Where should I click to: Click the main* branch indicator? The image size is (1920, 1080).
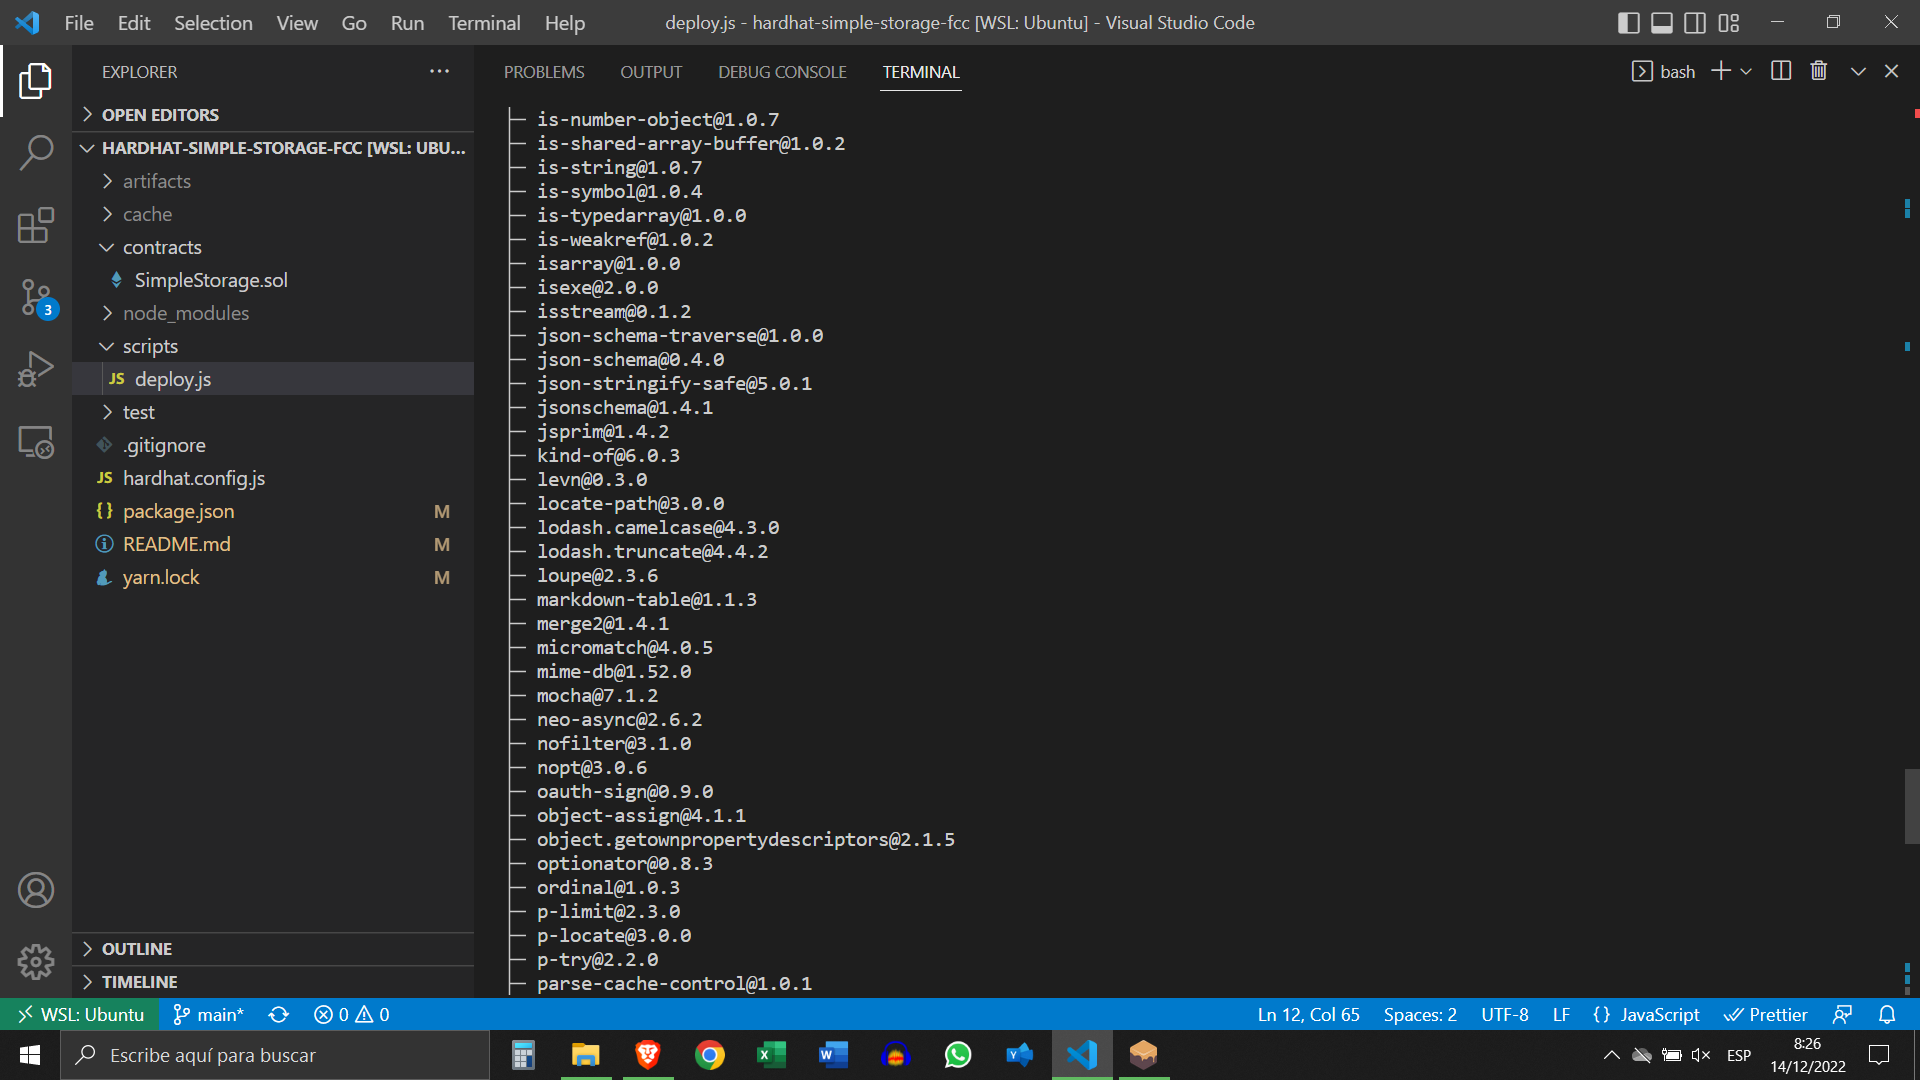pyautogui.click(x=208, y=1014)
